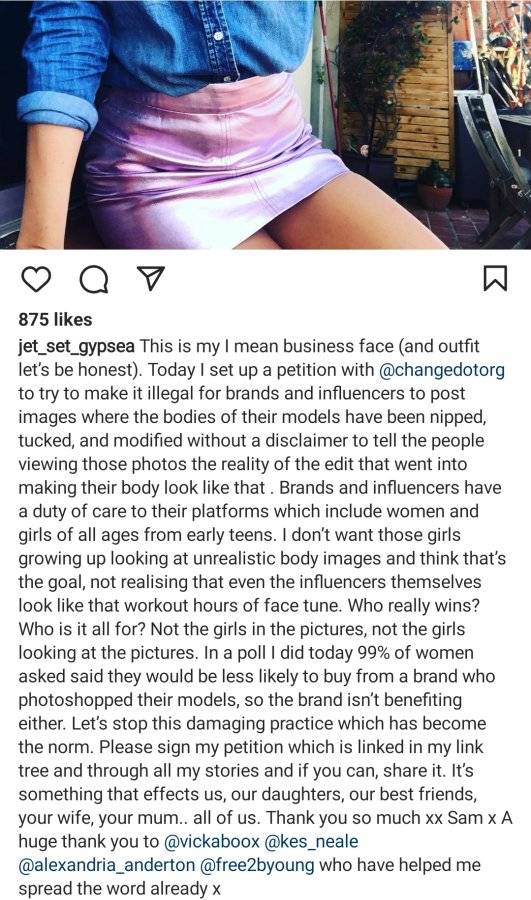Tap the heart like icon
The image size is (531, 900).
pyautogui.click(x=37, y=279)
